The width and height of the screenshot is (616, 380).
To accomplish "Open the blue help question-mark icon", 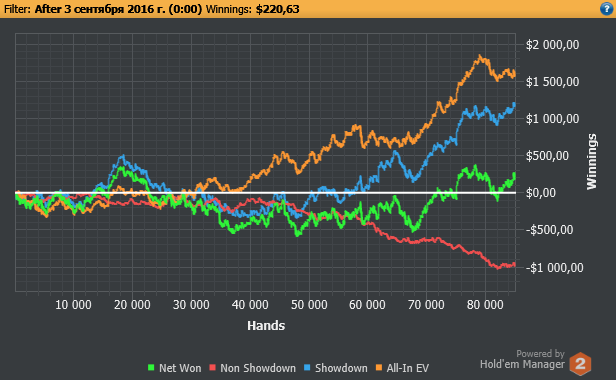I will point(607,9).
